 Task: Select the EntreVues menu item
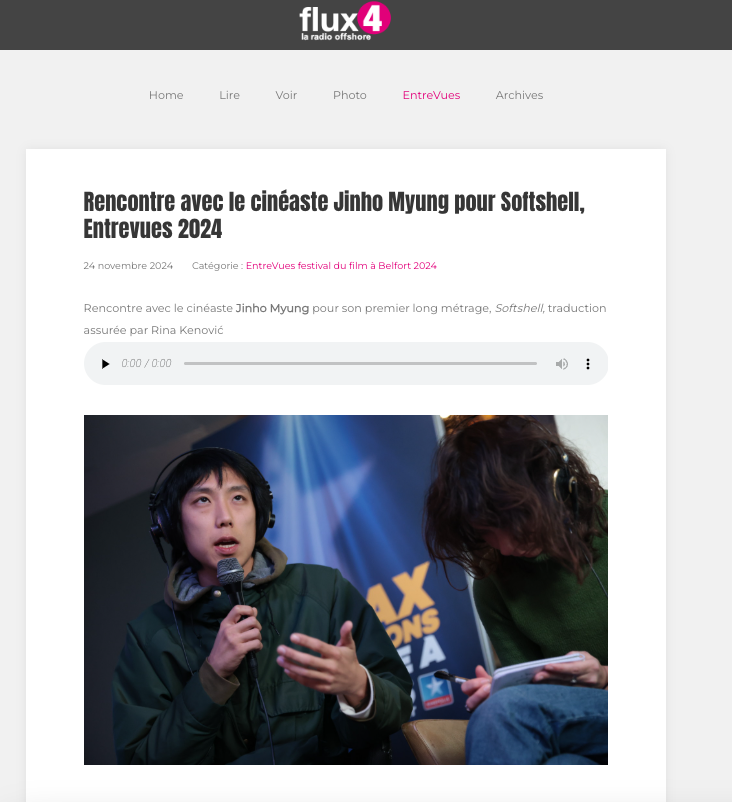(x=431, y=95)
